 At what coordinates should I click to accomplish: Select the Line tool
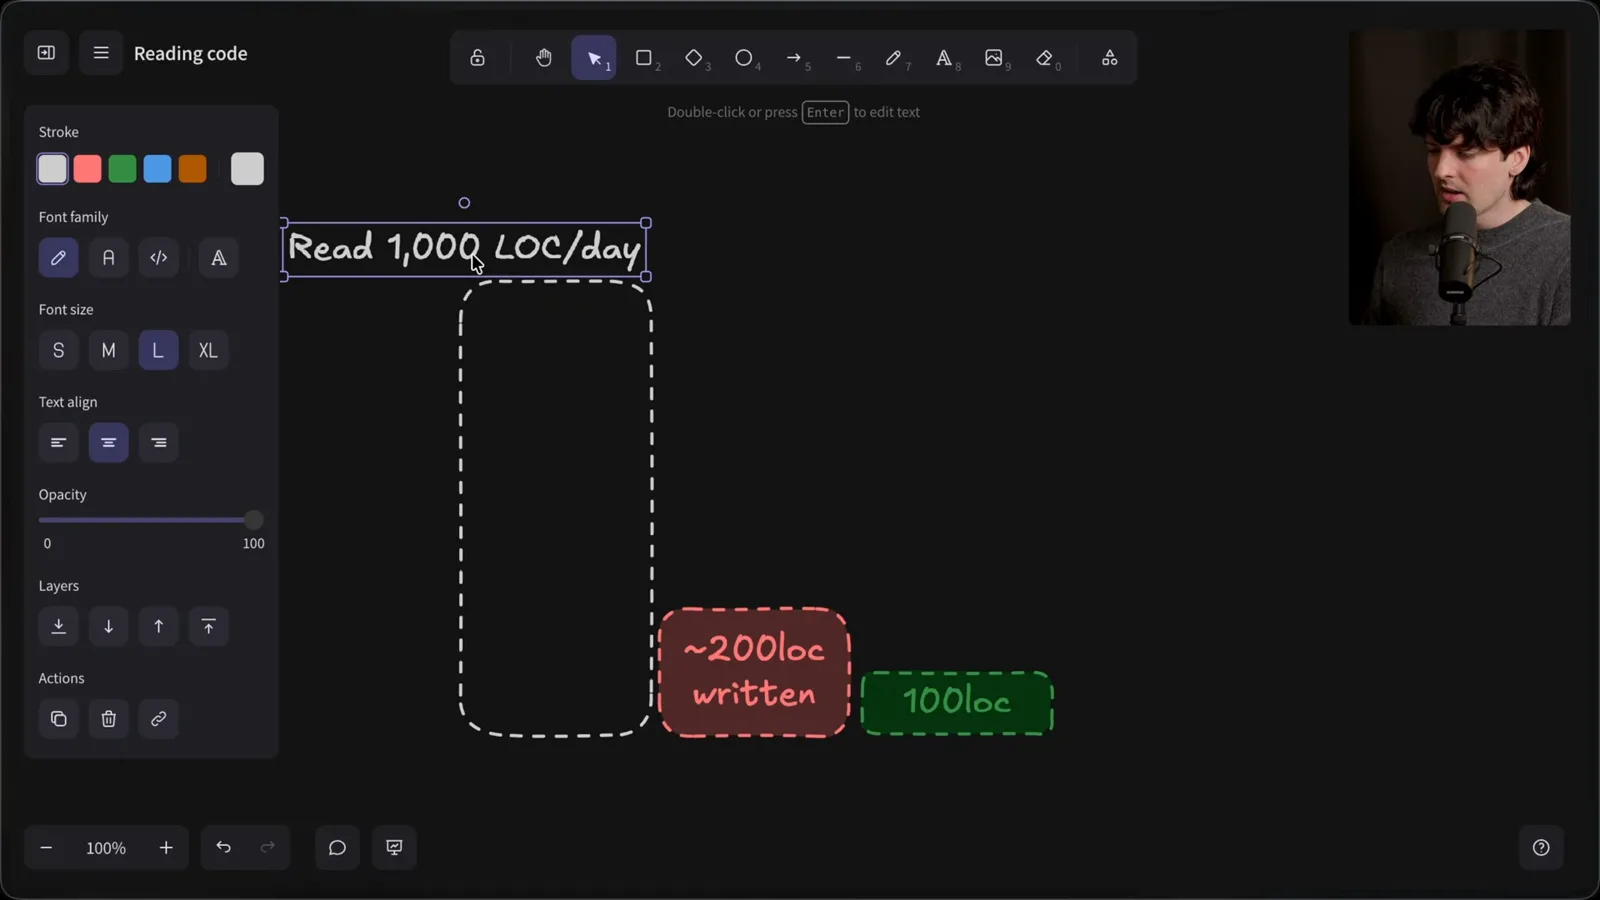(x=844, y=58)
